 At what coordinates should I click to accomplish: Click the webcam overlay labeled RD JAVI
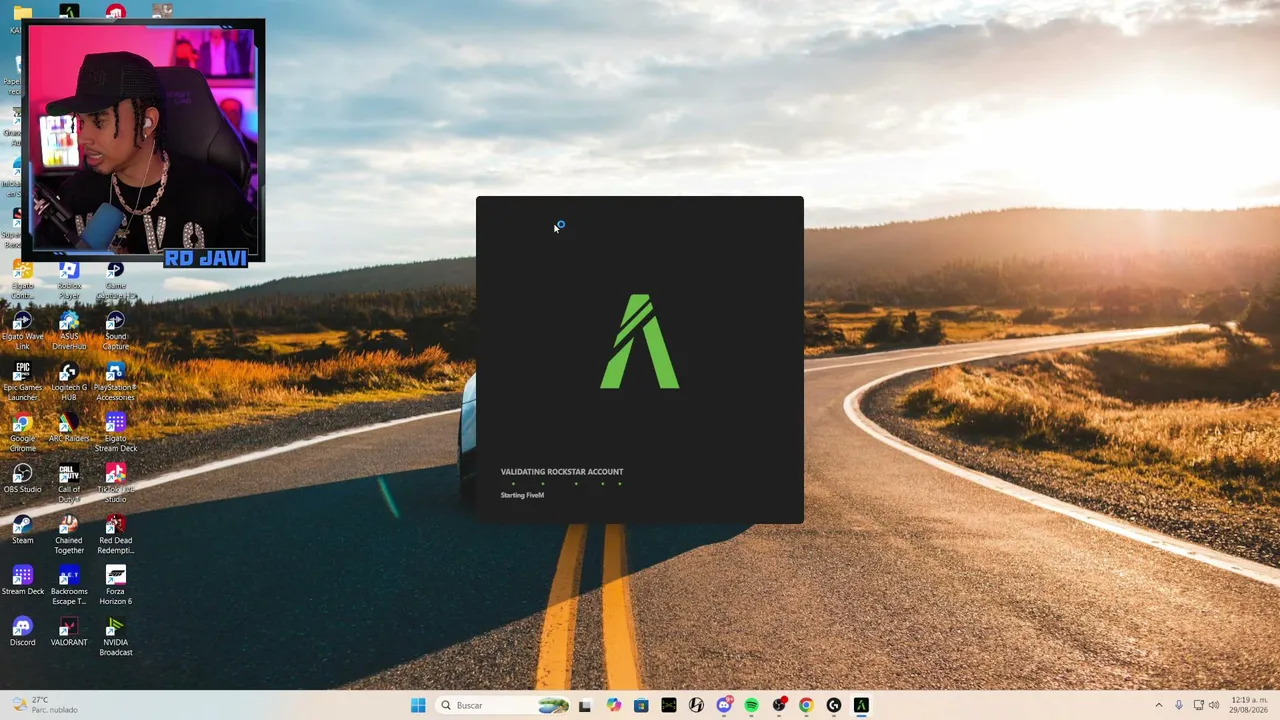pyautogui.click(x=146, y=143)
